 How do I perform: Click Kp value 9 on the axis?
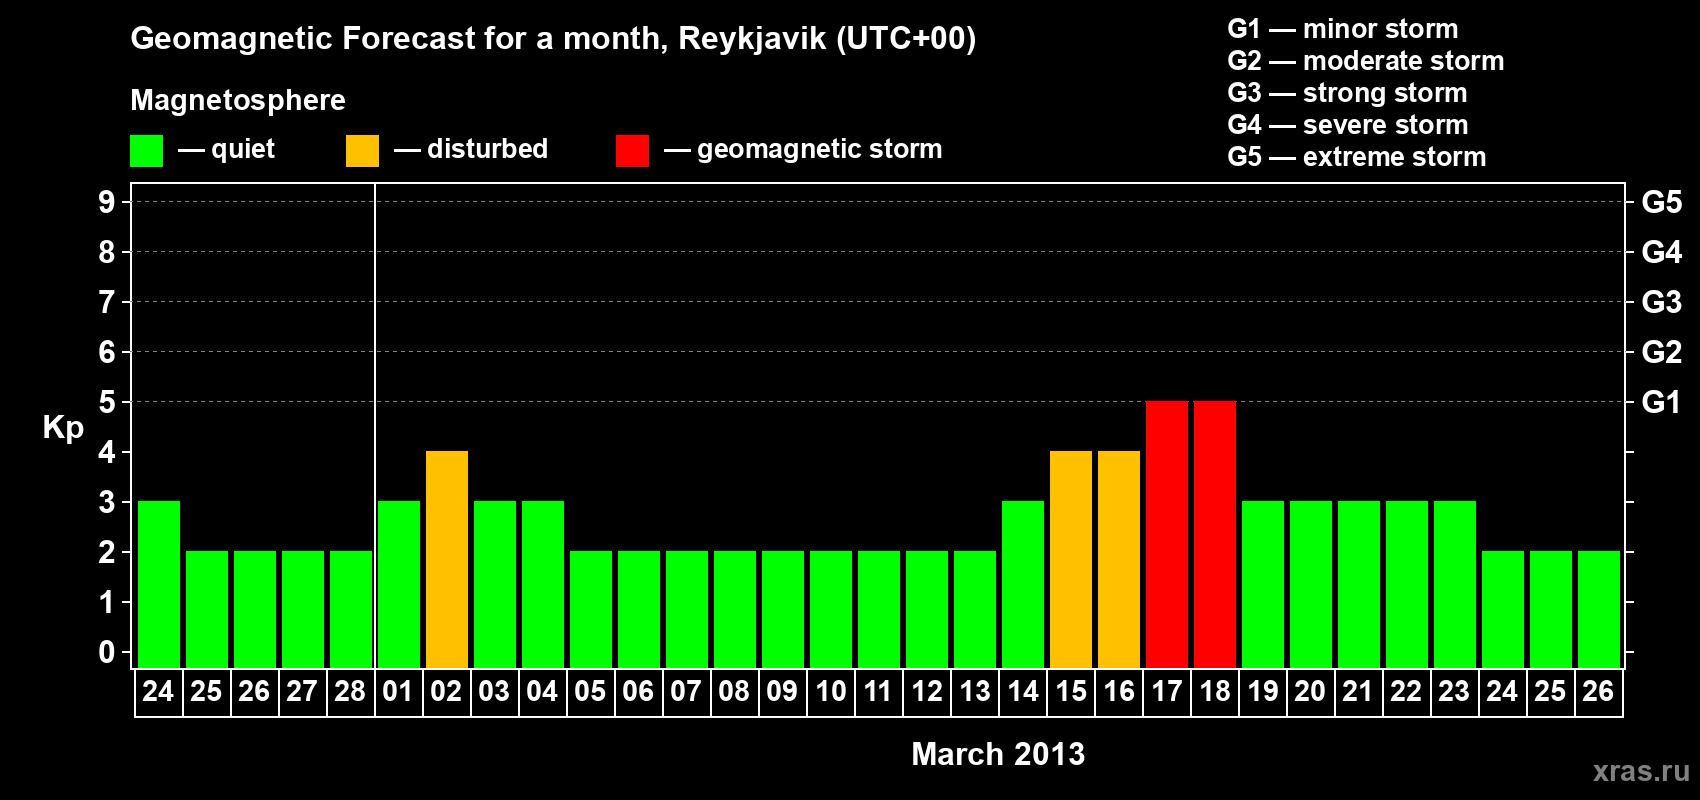[x=107, y=202]
